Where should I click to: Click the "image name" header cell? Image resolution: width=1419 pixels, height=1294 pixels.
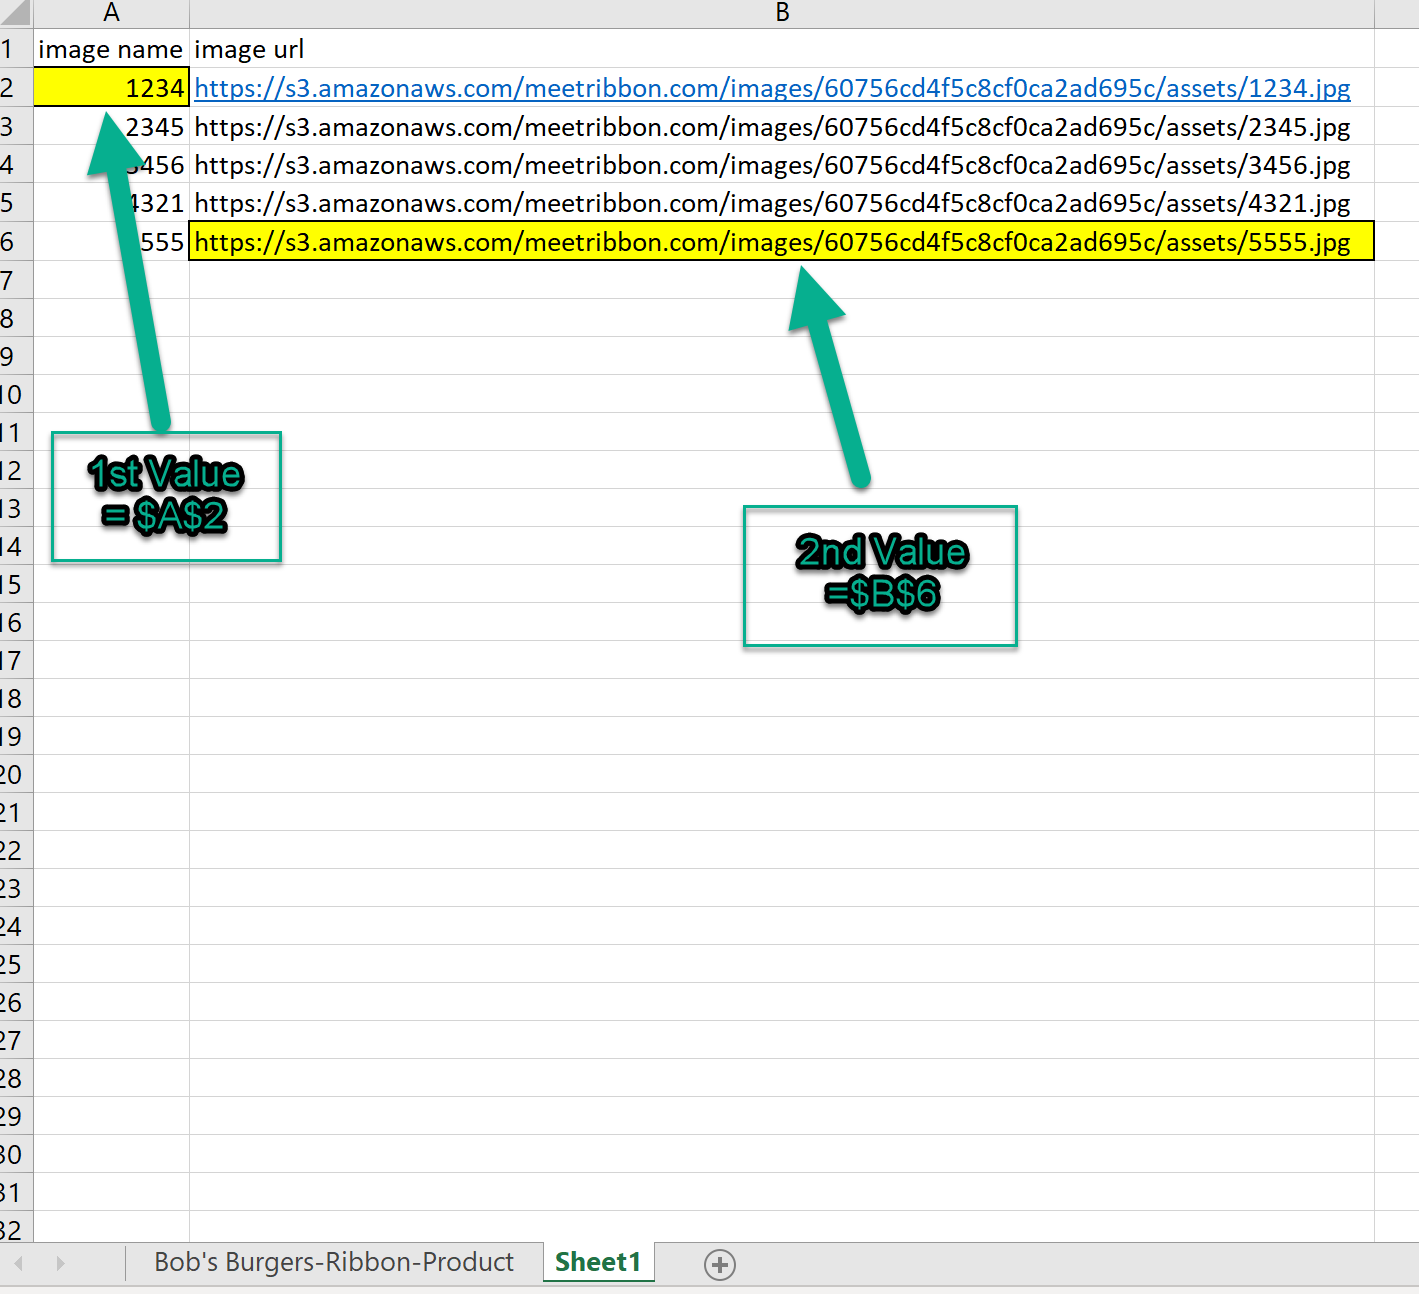[110, 49]
